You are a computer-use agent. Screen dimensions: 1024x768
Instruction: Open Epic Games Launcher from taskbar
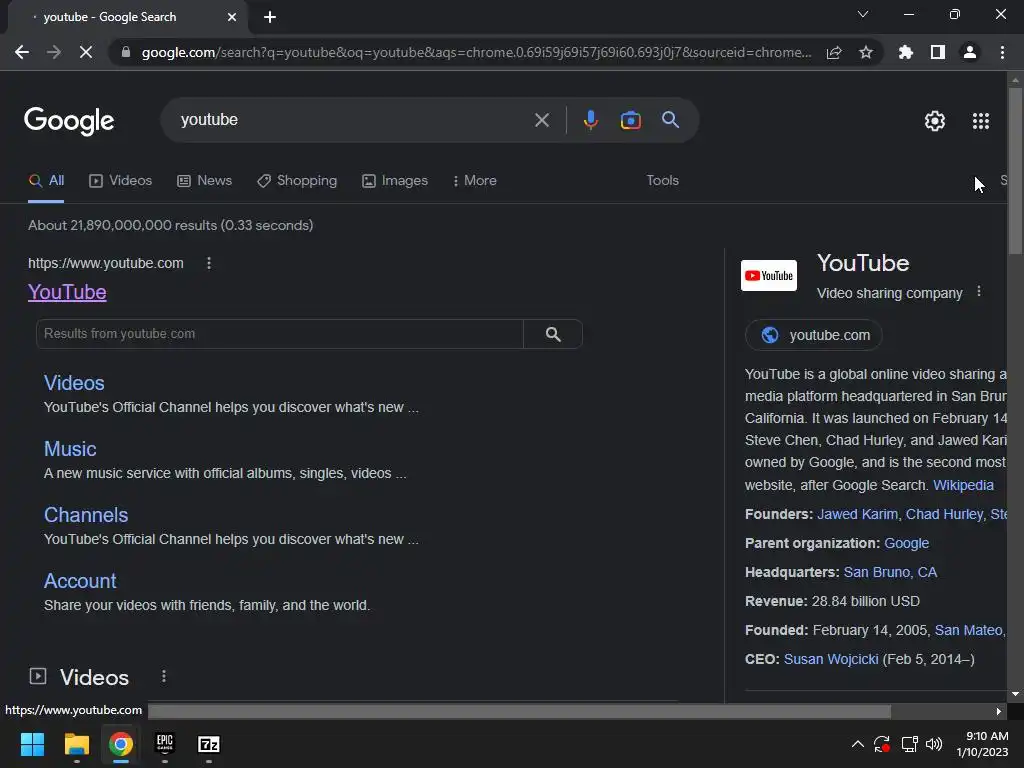(x=165, y=744)
